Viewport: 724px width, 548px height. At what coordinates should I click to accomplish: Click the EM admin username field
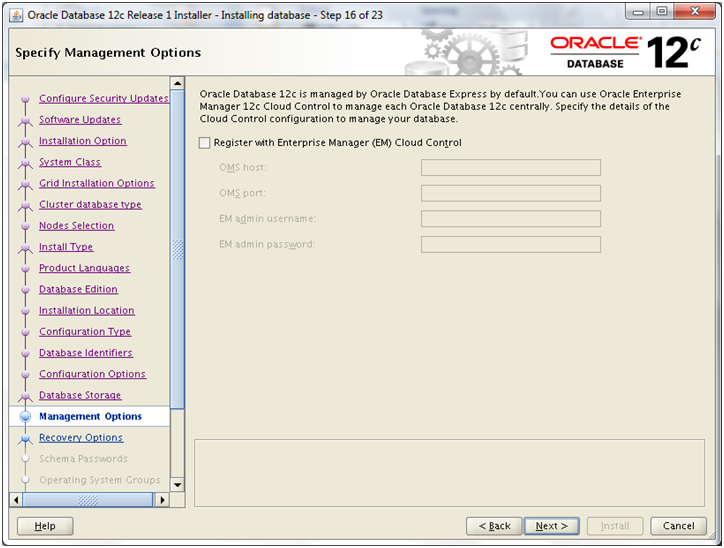[x=511, y=219]
